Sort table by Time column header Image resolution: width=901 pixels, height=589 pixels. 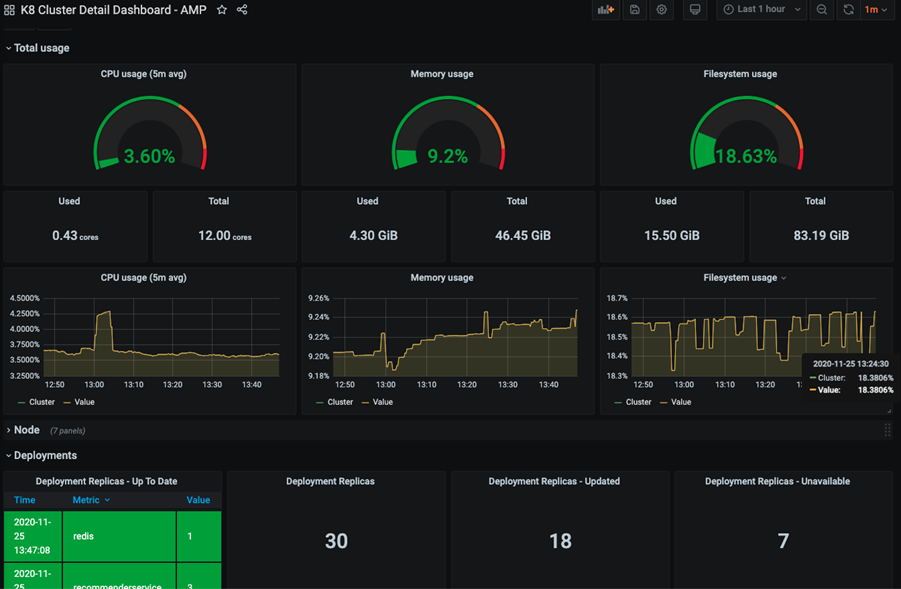pos(25,500)
